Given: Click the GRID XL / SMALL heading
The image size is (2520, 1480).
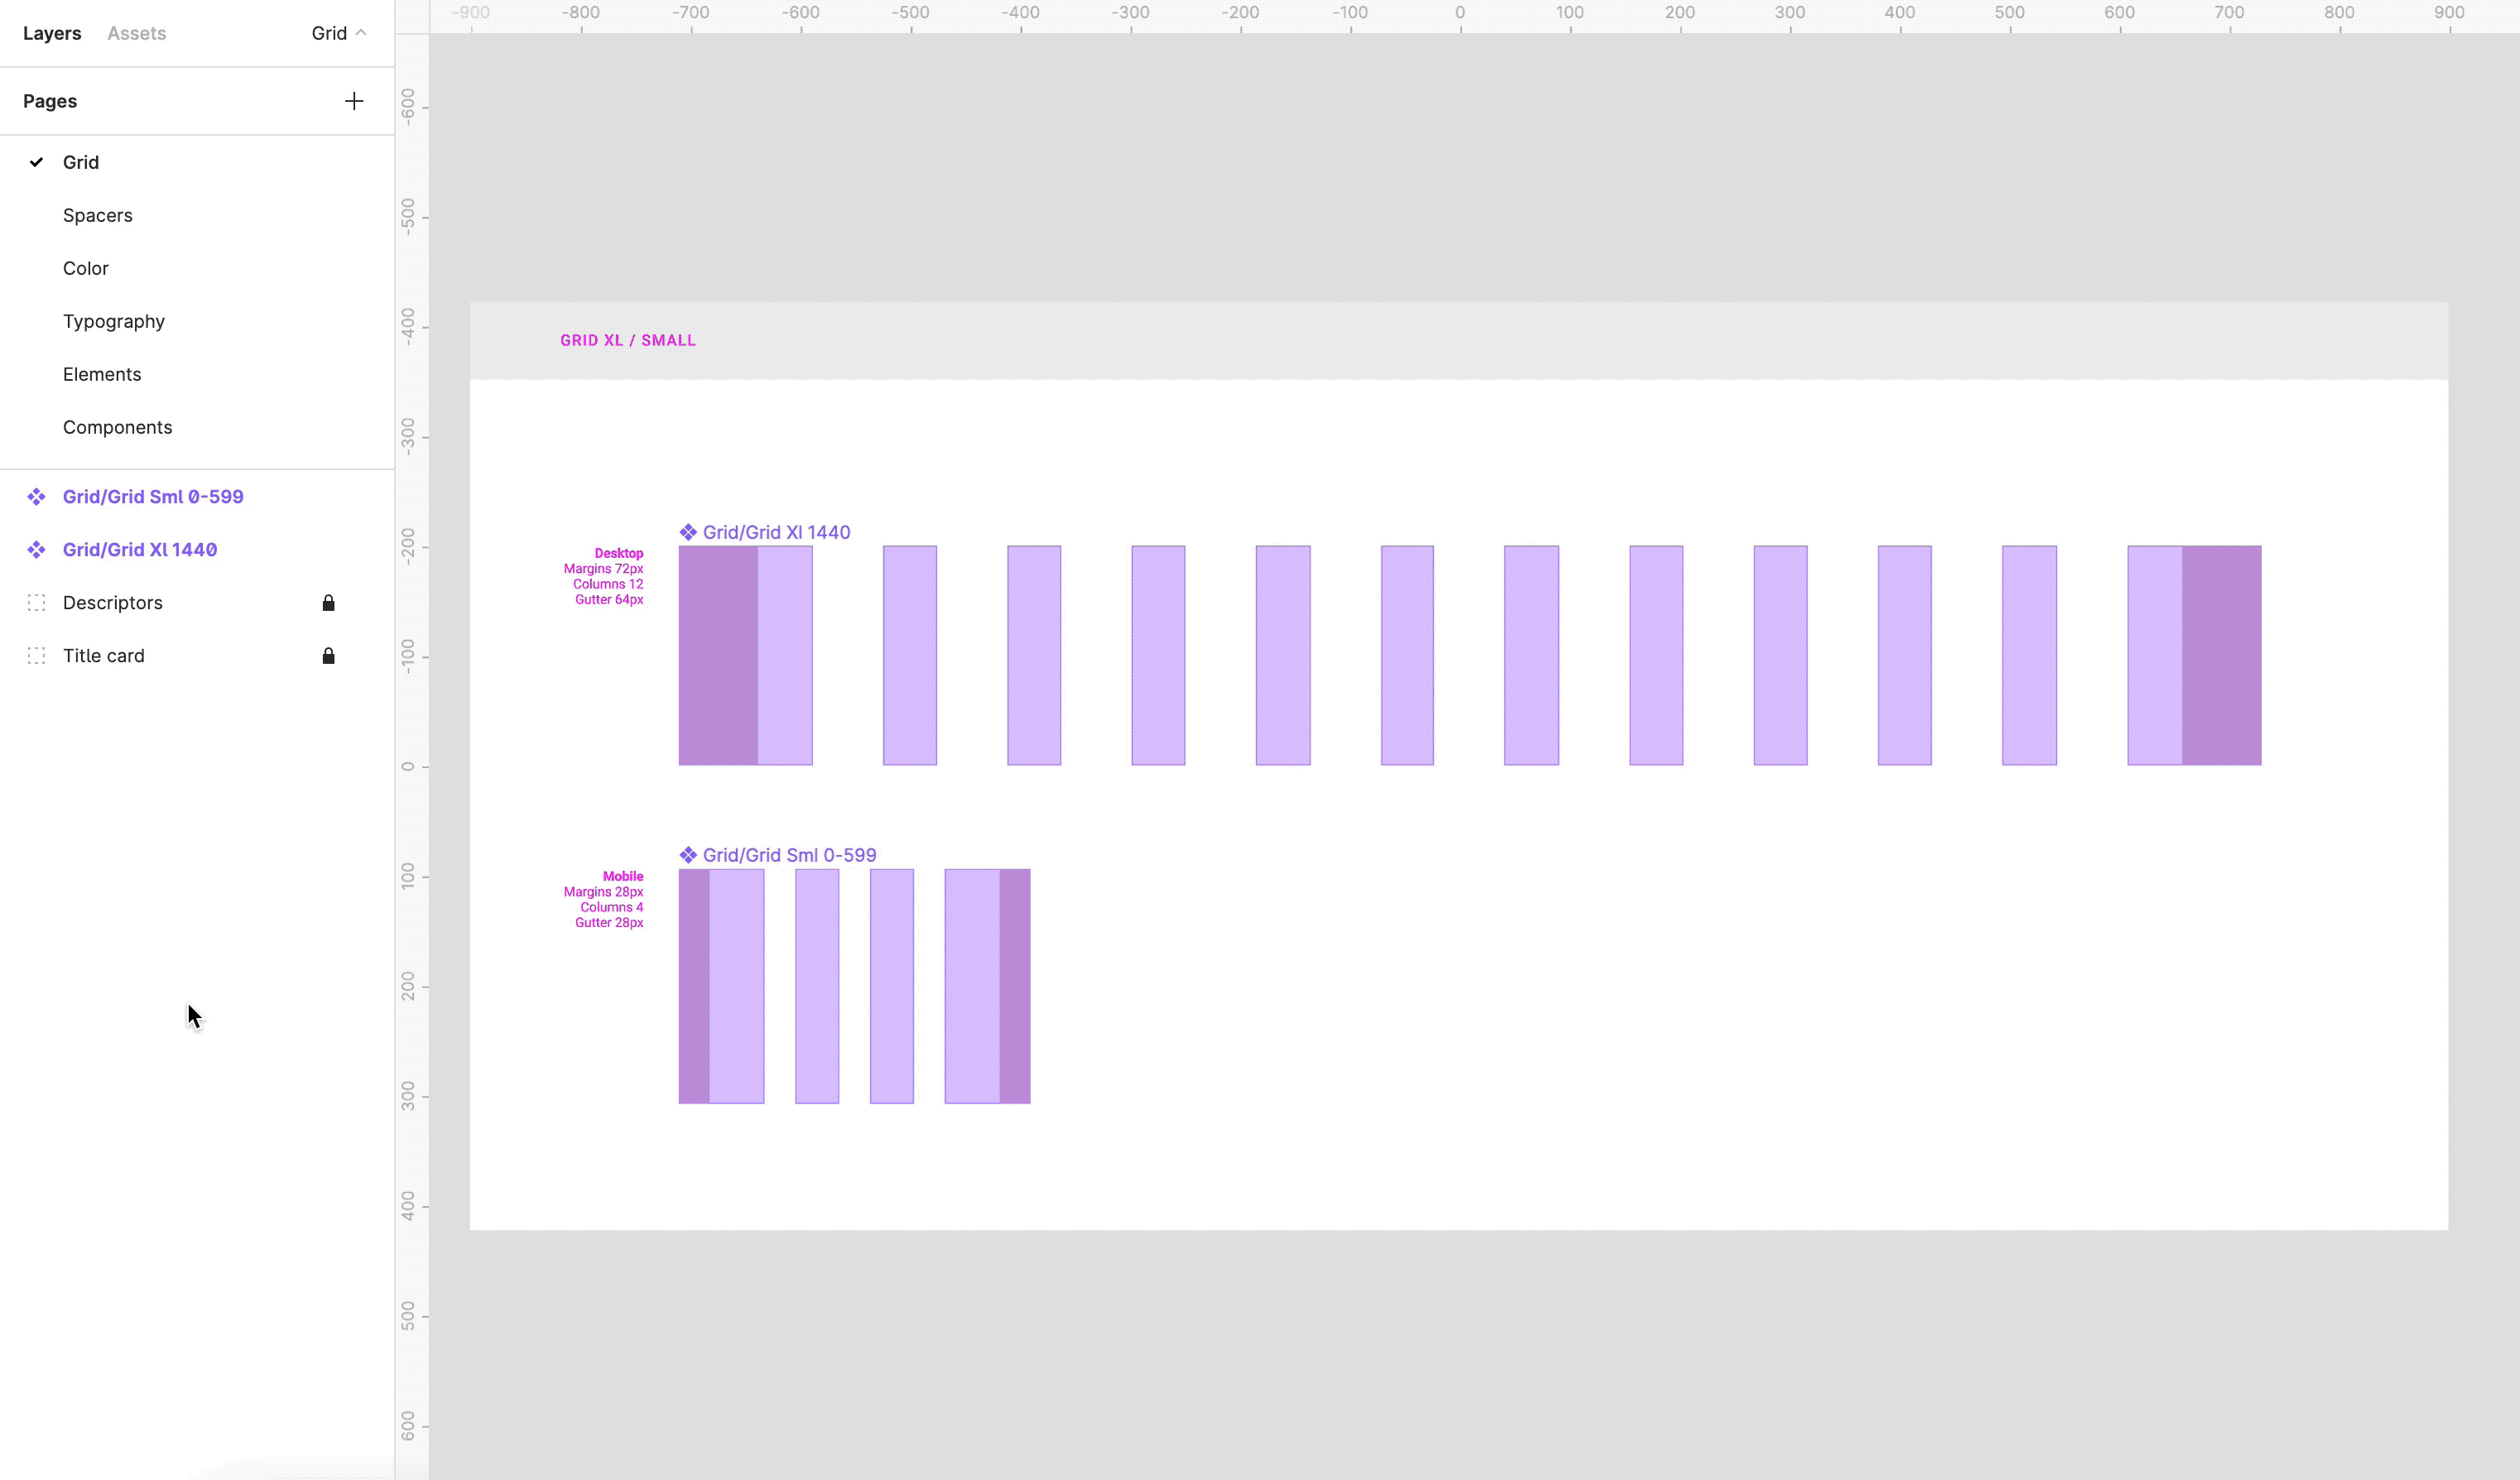Looking at the screenshot, I should pyautogui.click(x=628, y=340).
